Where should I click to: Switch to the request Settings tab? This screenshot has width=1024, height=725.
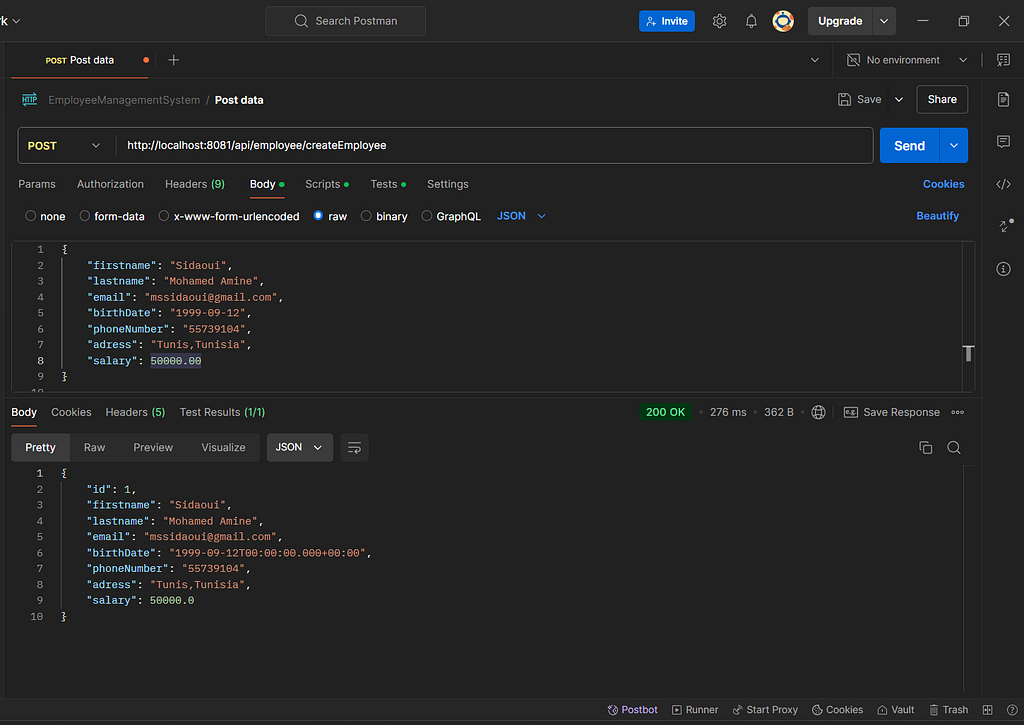click(447, 184)
